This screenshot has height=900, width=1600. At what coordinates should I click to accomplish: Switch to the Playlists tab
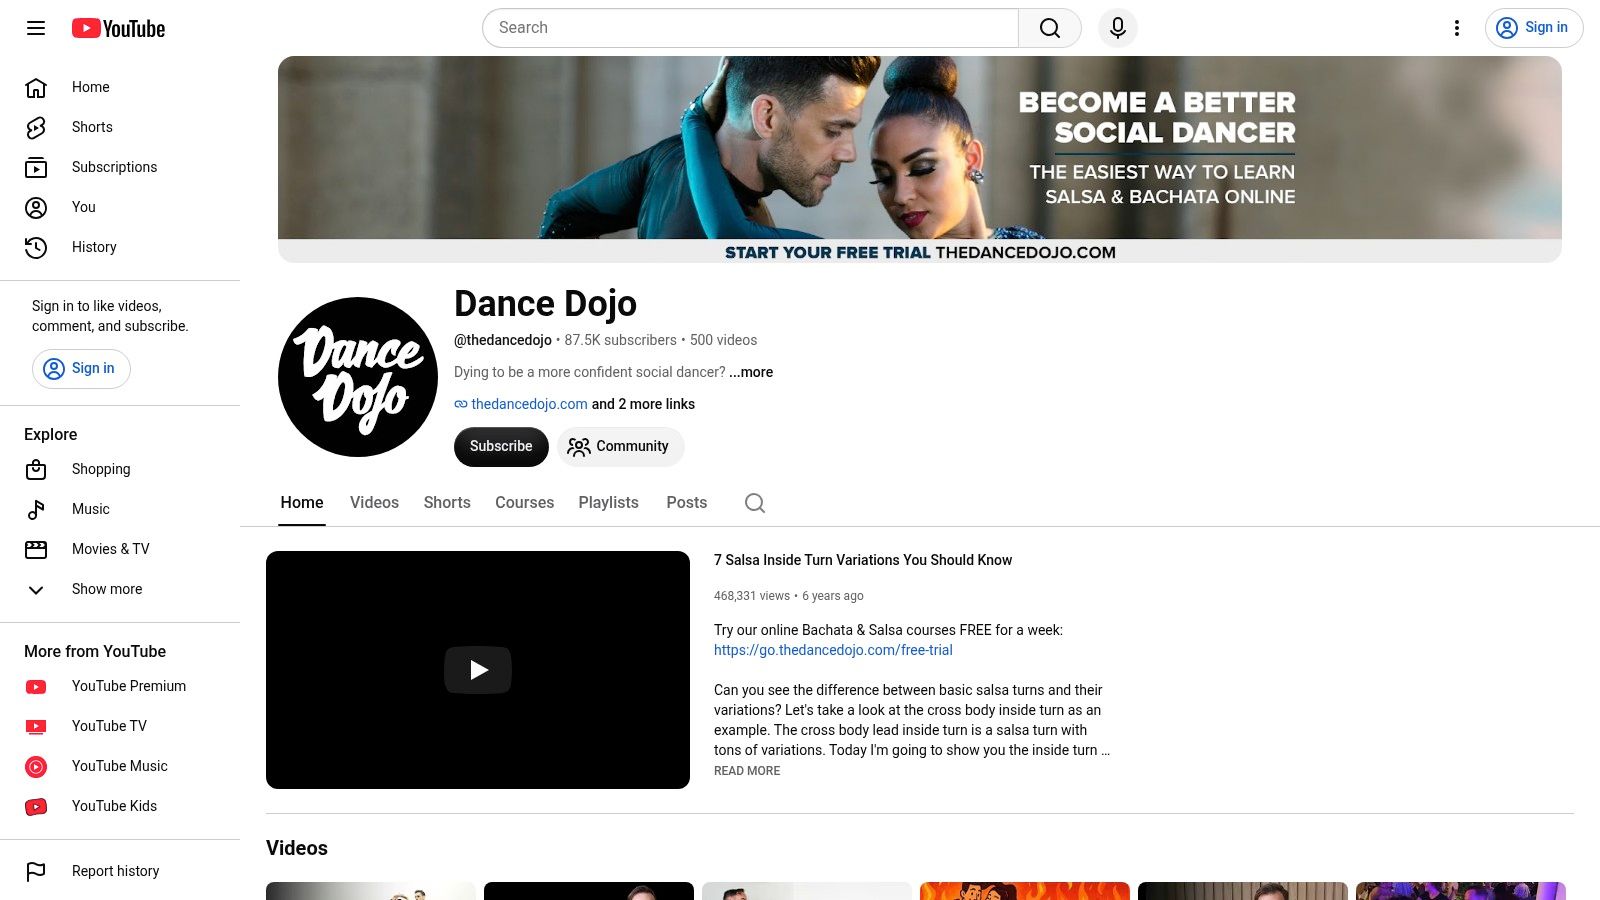coord(608,503)
